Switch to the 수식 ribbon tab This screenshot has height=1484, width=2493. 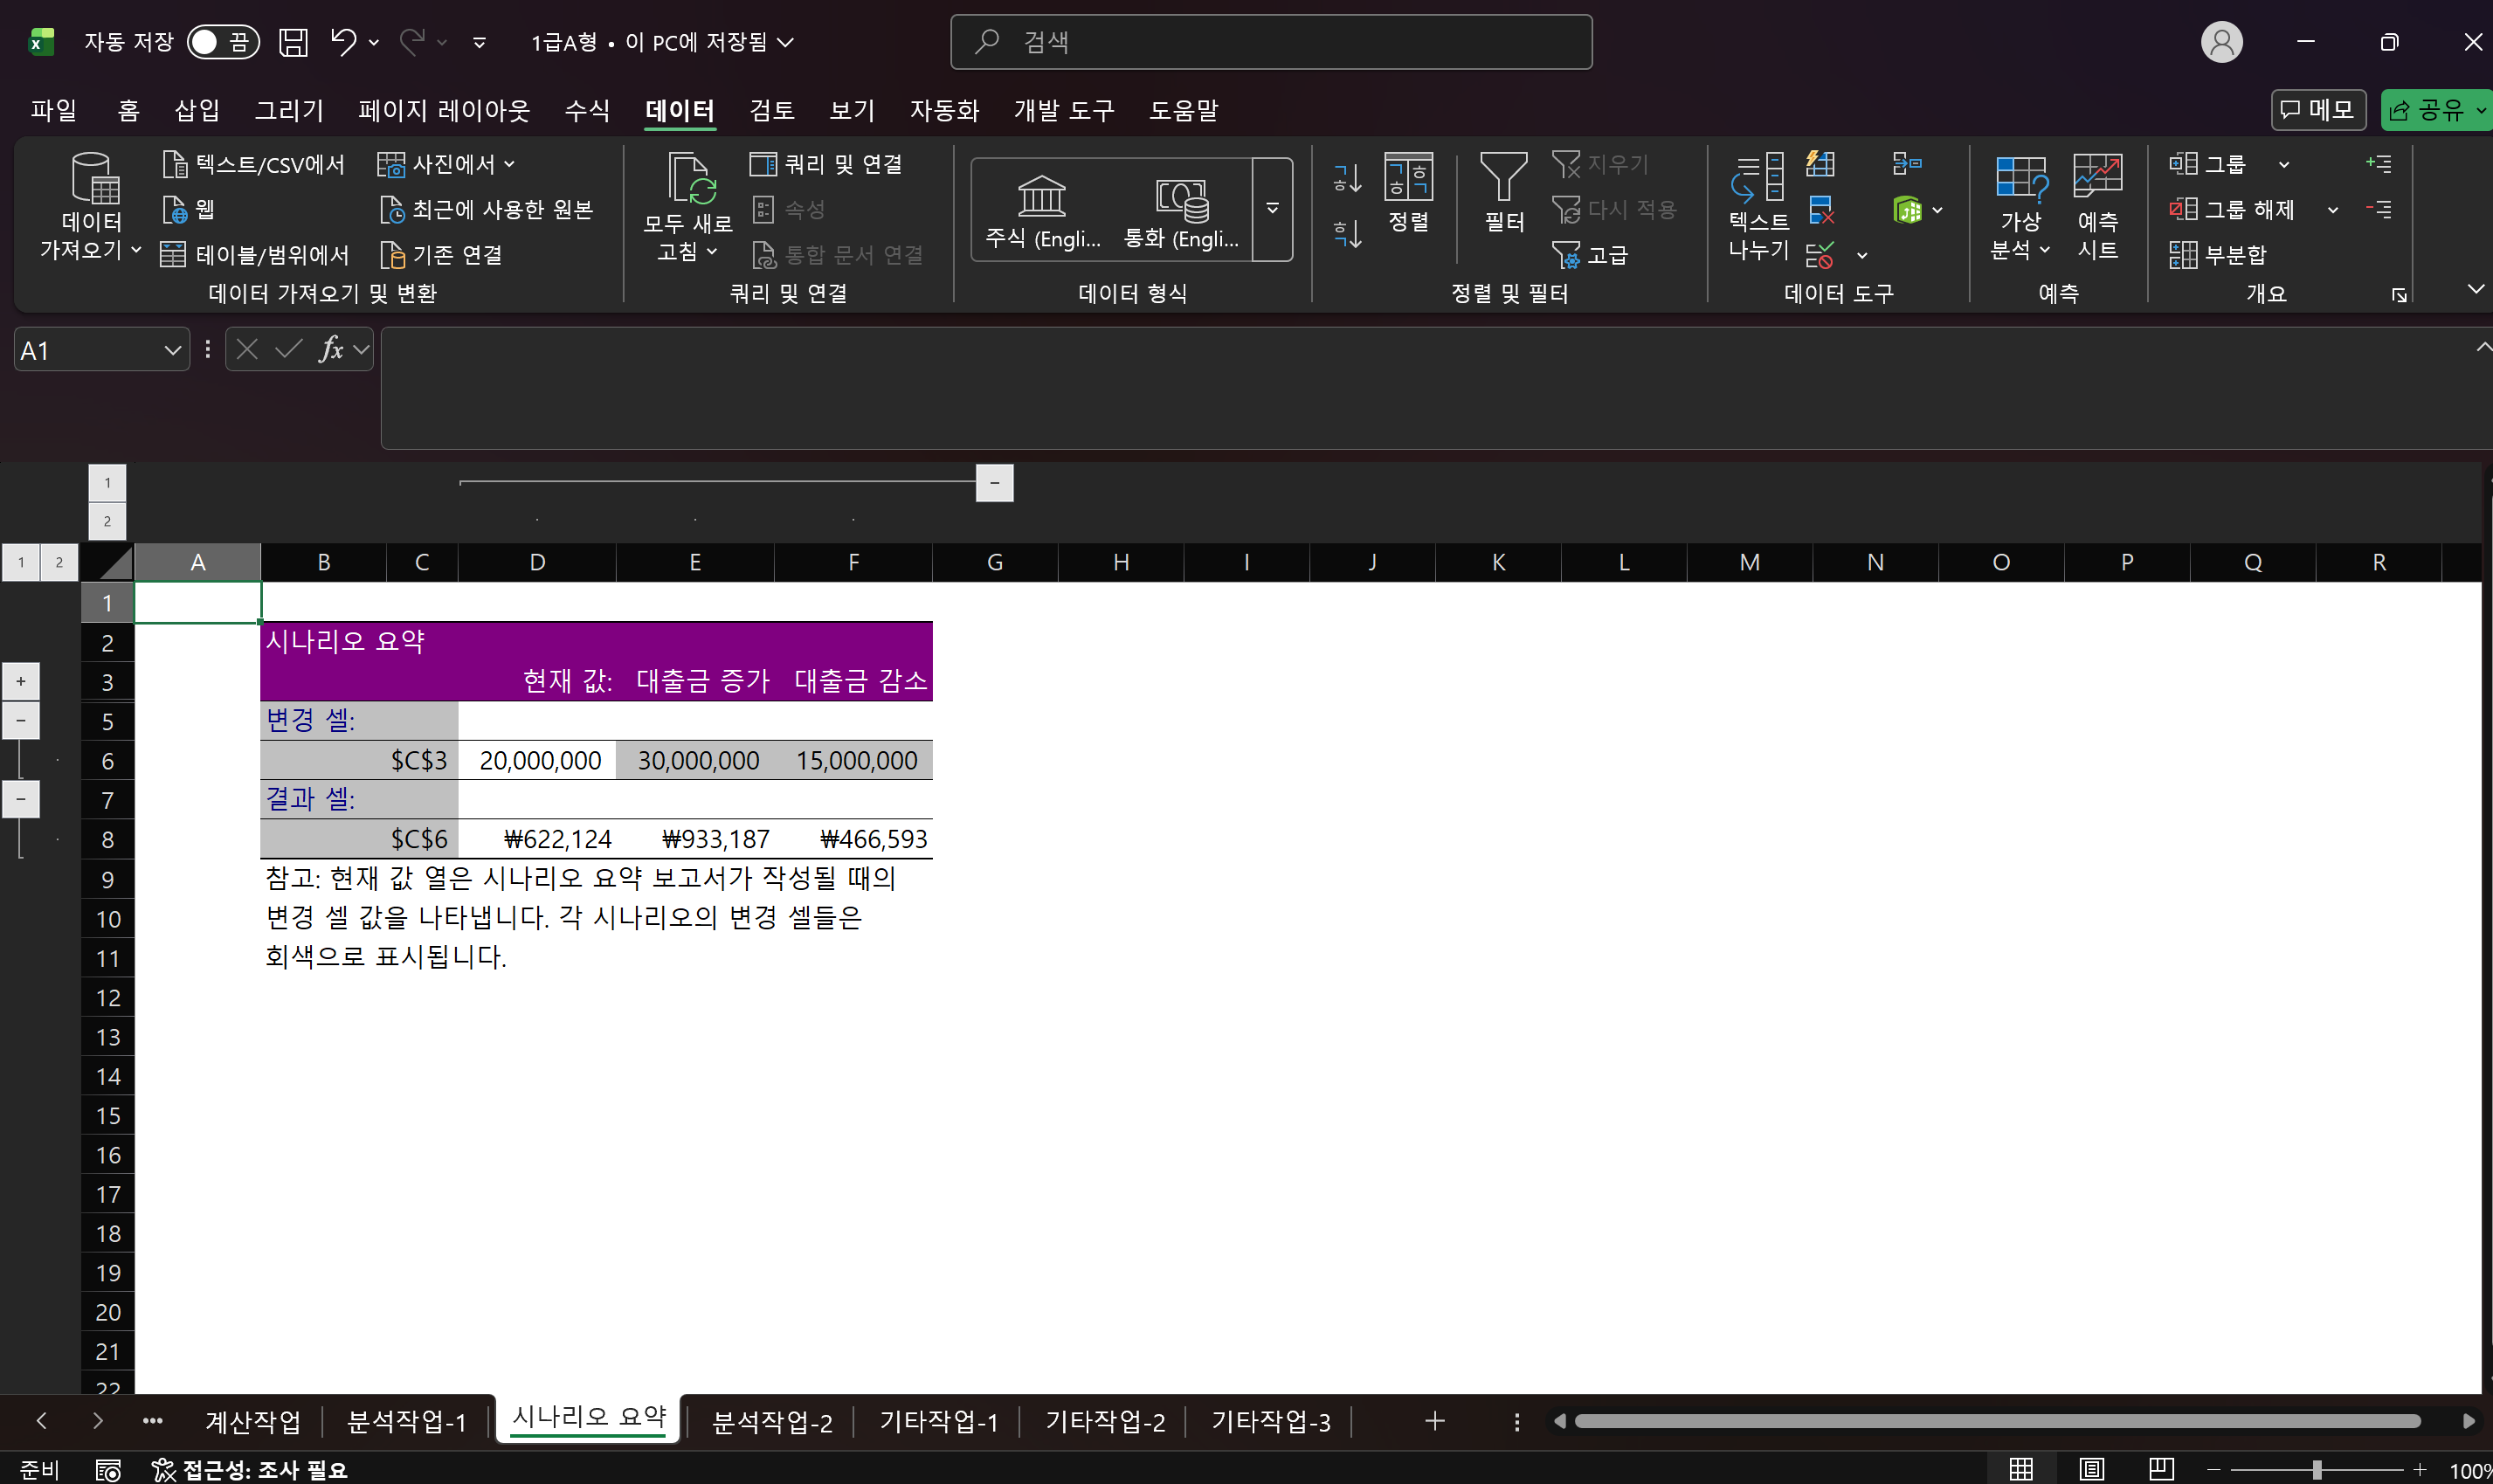[x=587, y=110]
